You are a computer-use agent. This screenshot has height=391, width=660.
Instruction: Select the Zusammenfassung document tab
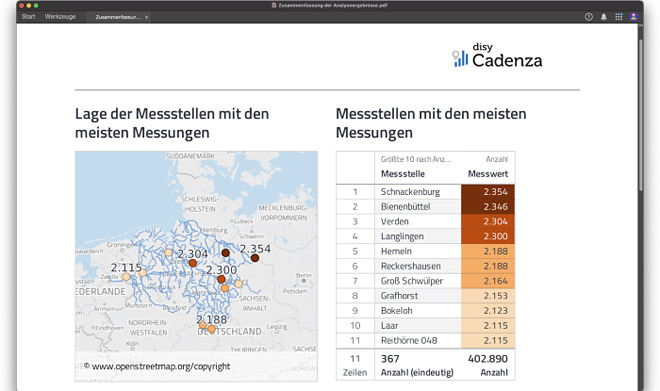pos(118,17)
